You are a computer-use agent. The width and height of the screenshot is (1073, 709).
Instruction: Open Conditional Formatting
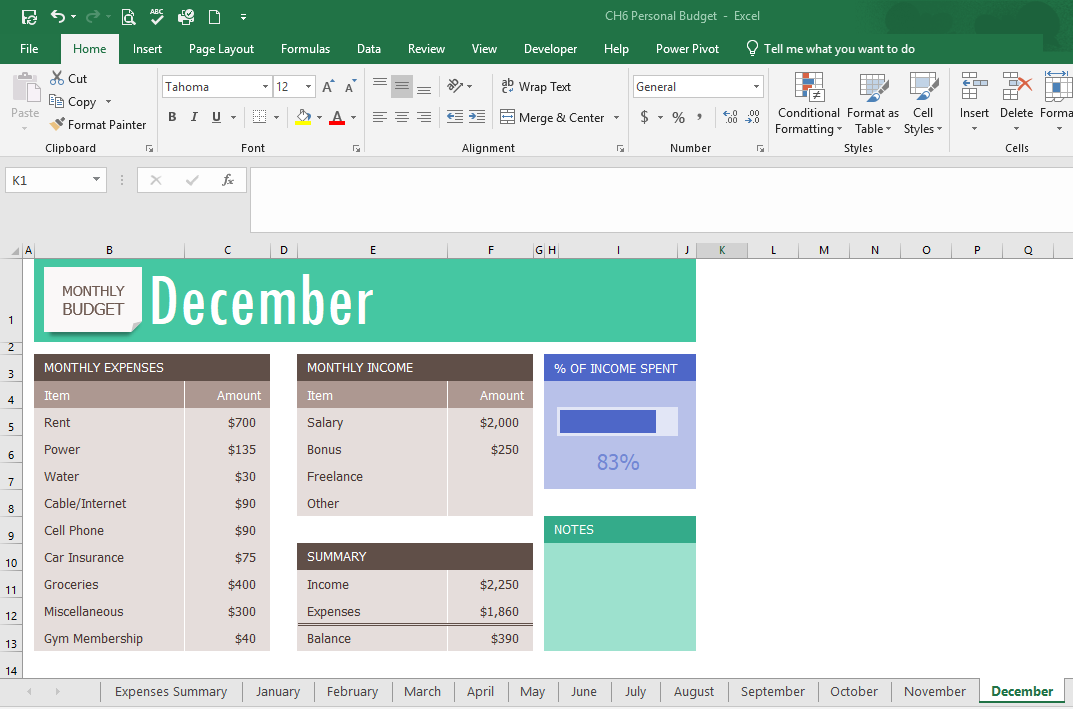[x=808, y=104]
